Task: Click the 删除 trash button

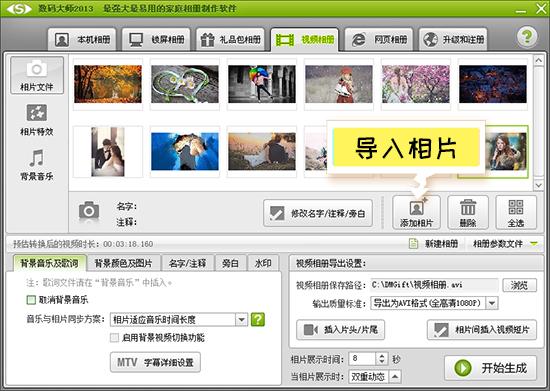Action: [x=468, y=213]
